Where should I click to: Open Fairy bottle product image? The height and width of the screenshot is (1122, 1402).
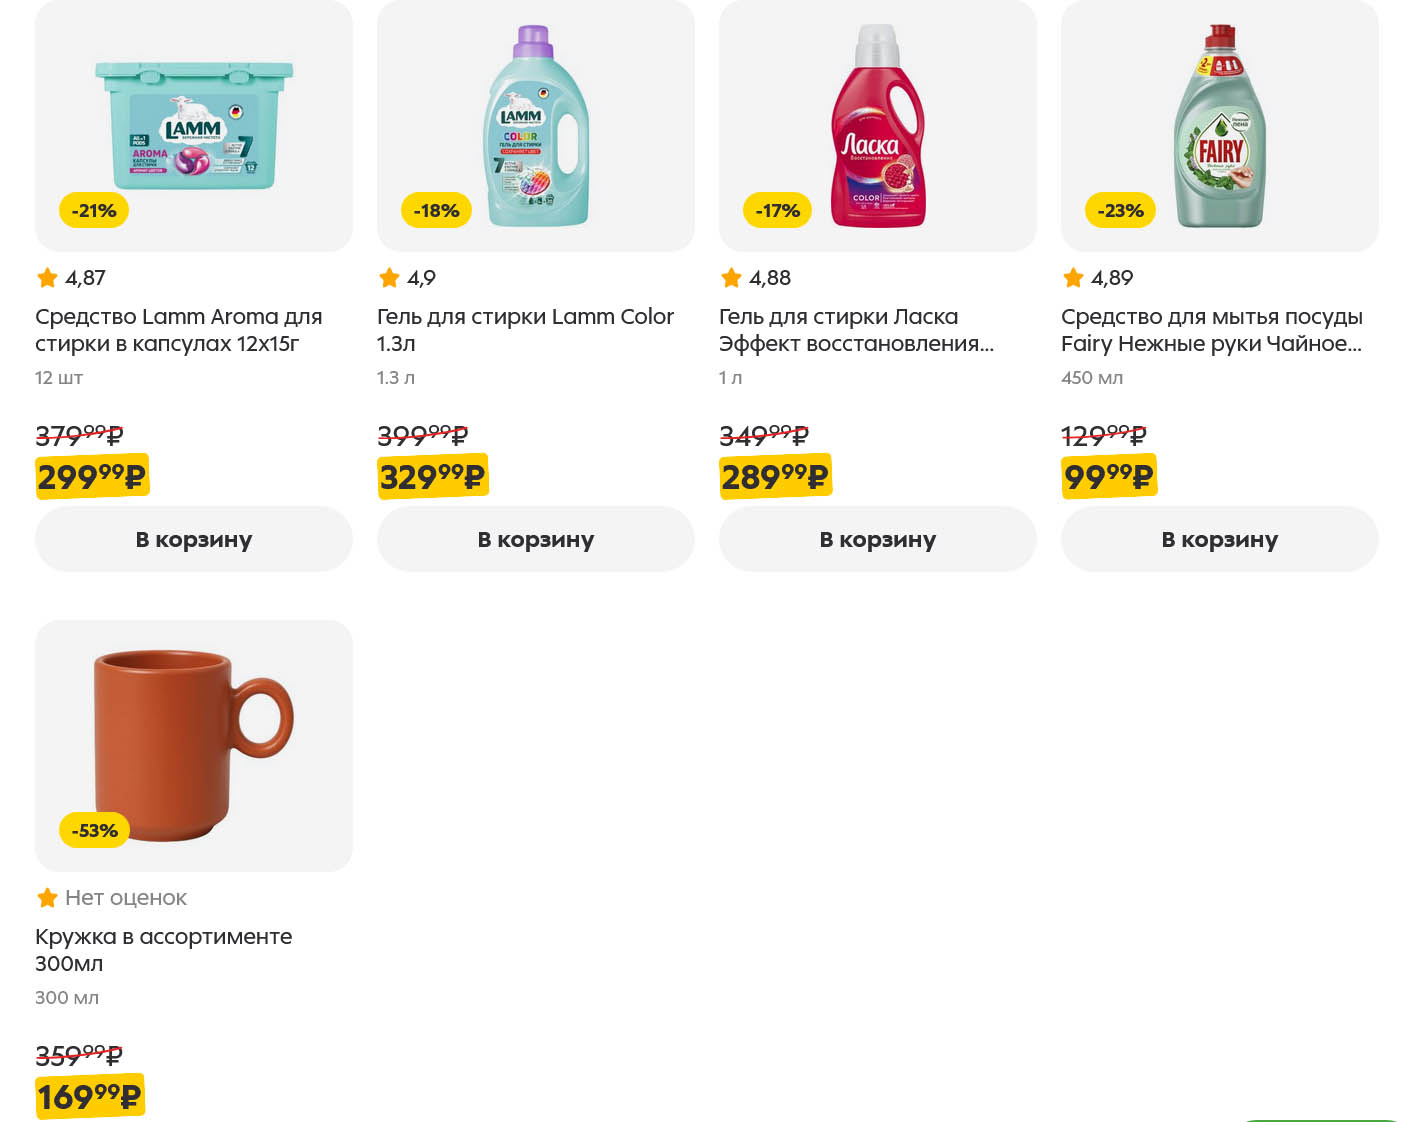click(1220, 125)
